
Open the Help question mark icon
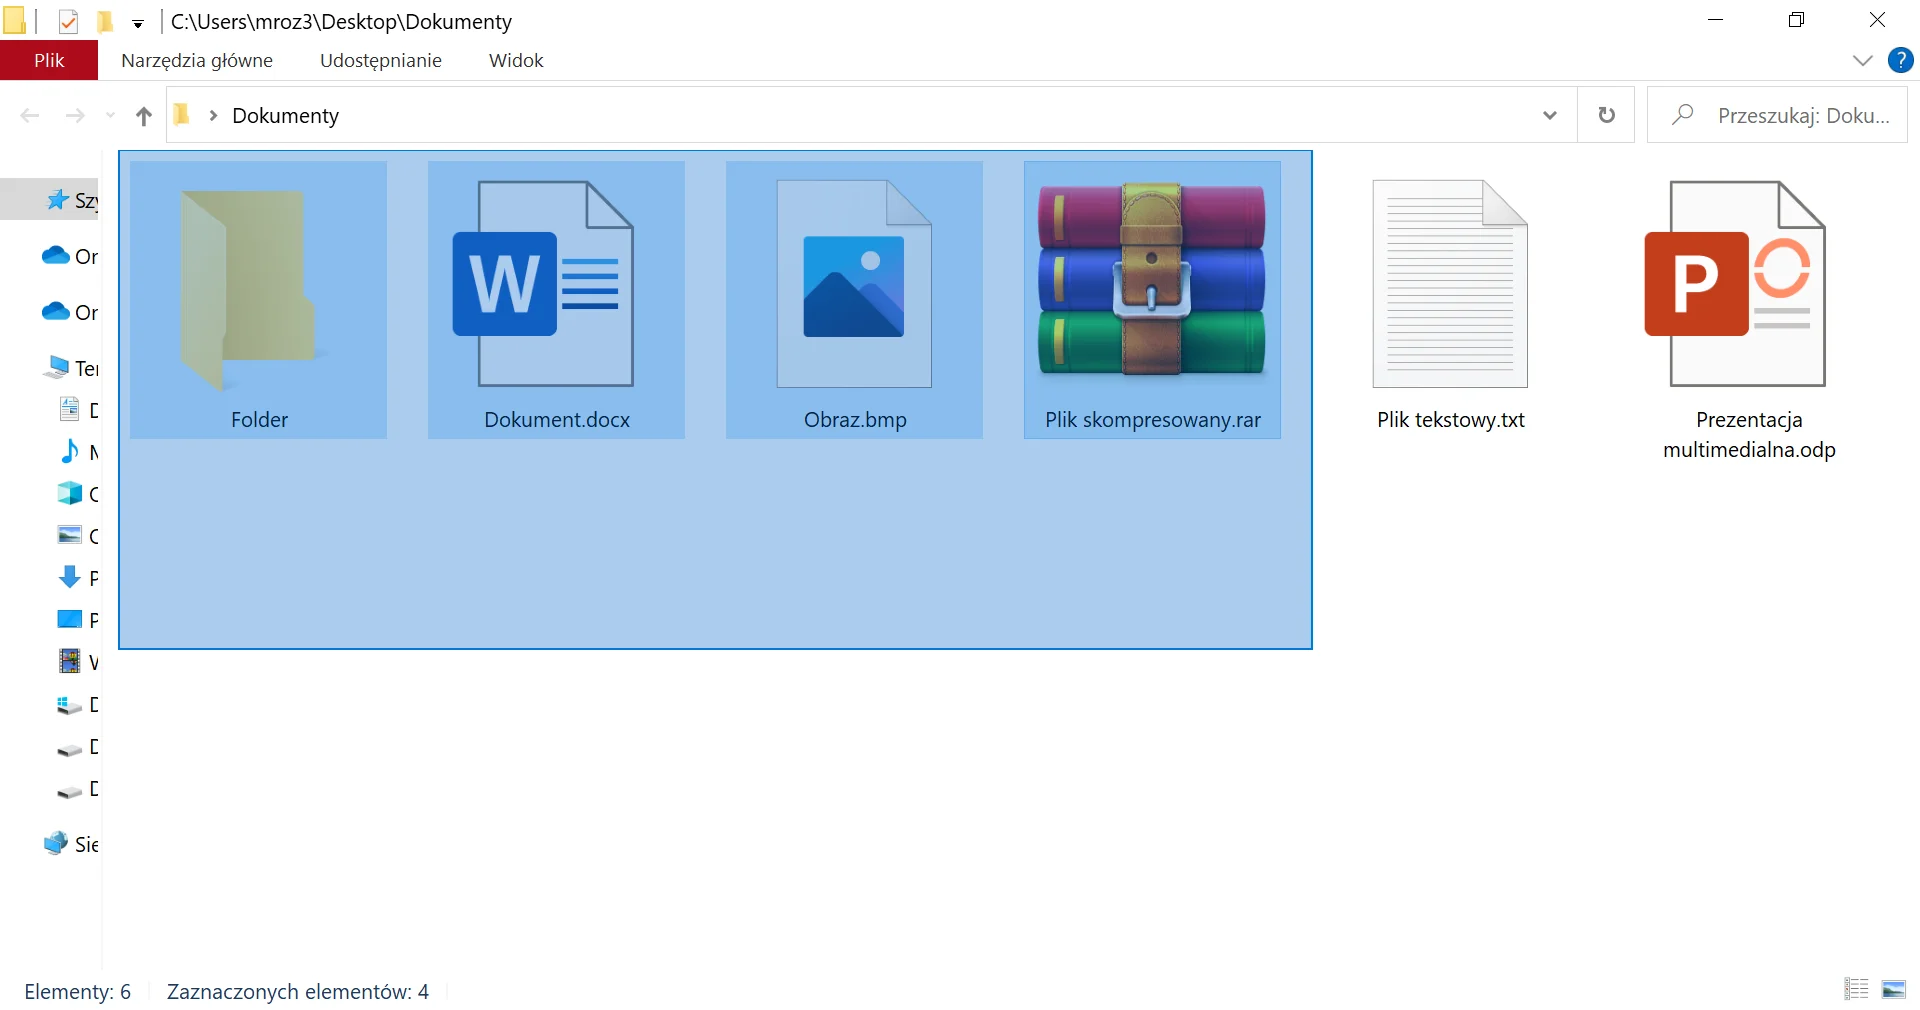coord(1900,60)
